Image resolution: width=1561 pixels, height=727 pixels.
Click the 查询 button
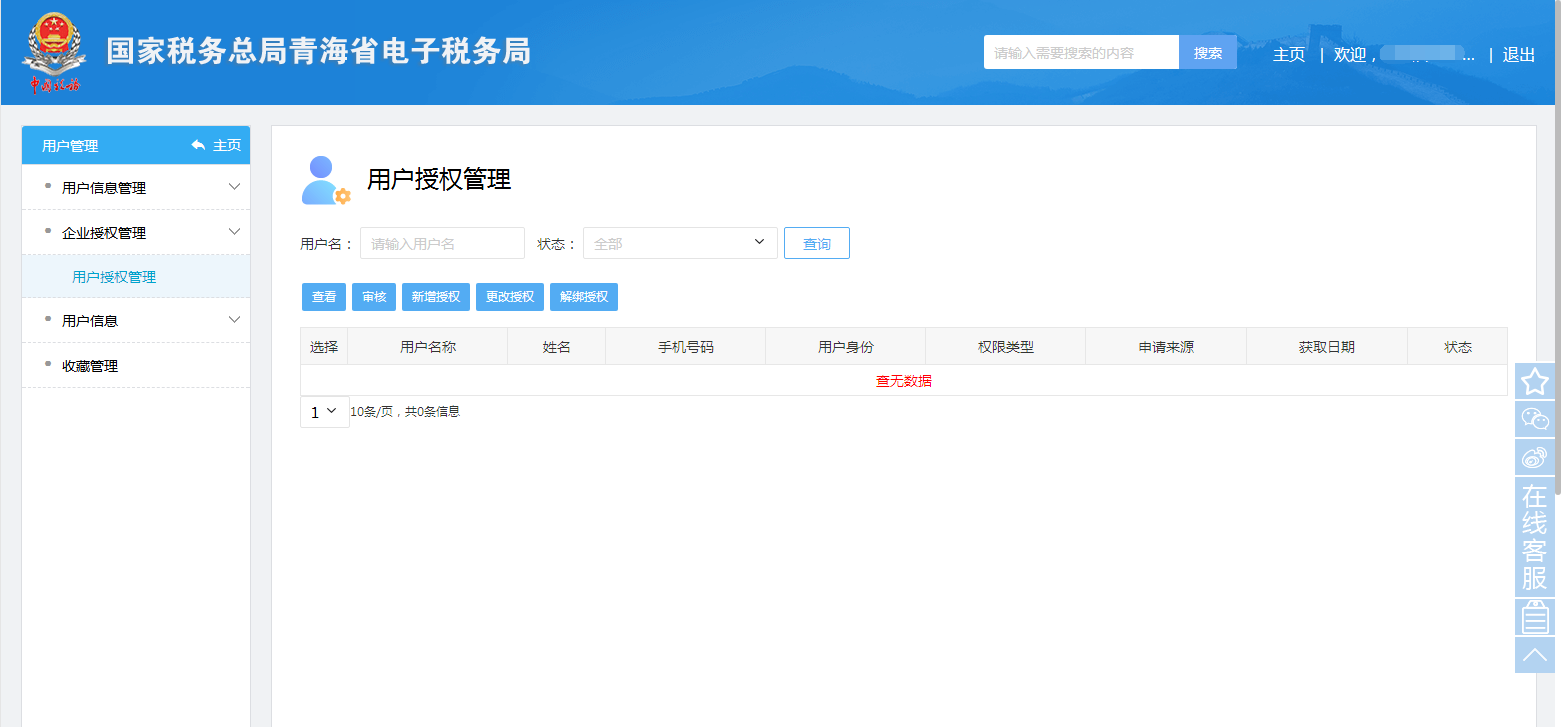coord(817,243)
